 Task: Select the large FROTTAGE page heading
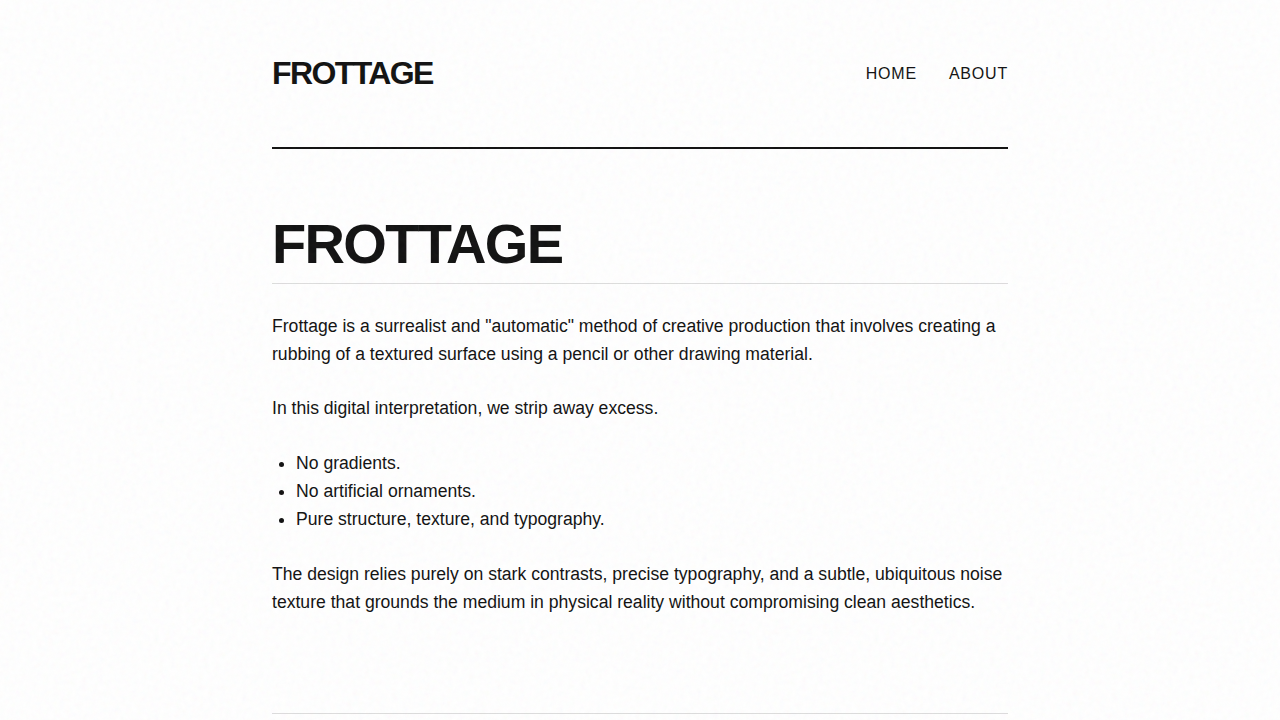(417, 243)
